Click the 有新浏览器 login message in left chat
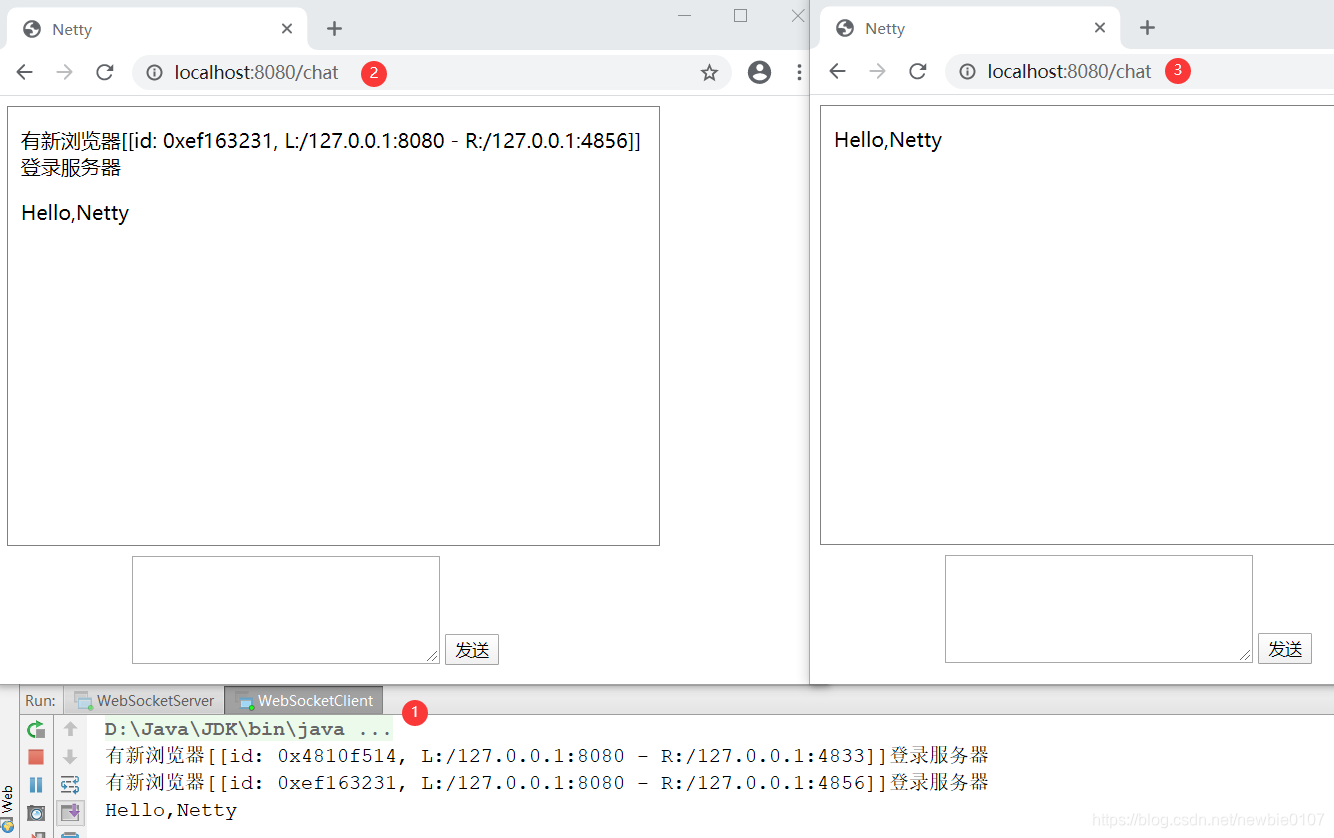The image size is (1334, 838). point(331,154)
